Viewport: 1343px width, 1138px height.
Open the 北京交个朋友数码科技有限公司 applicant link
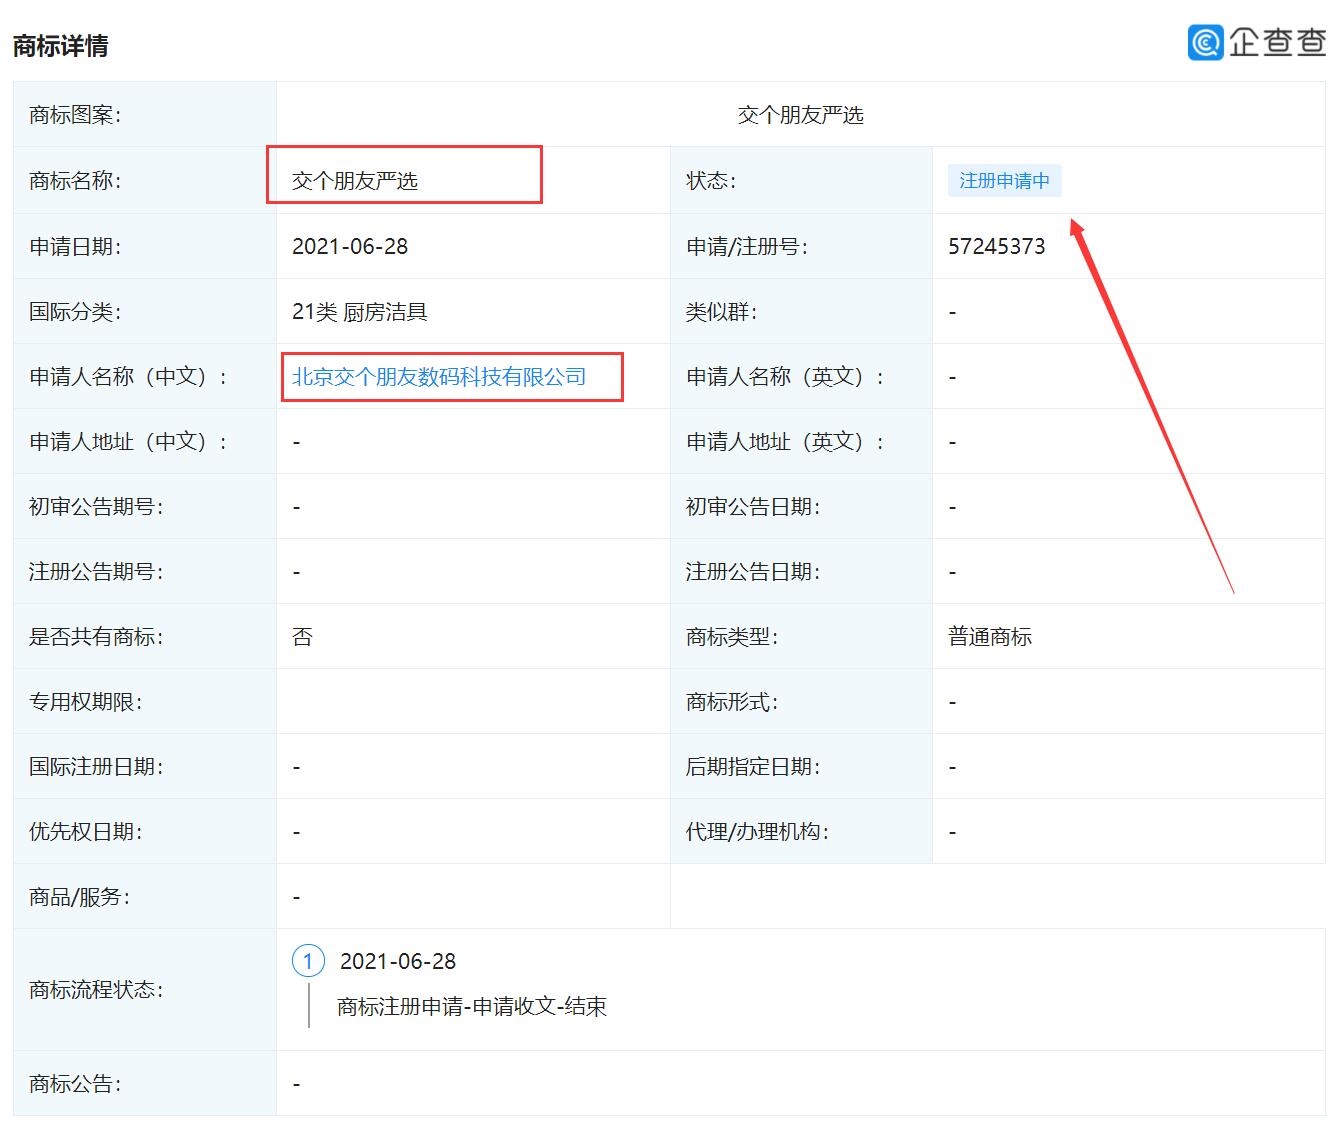tap(439, 377)
